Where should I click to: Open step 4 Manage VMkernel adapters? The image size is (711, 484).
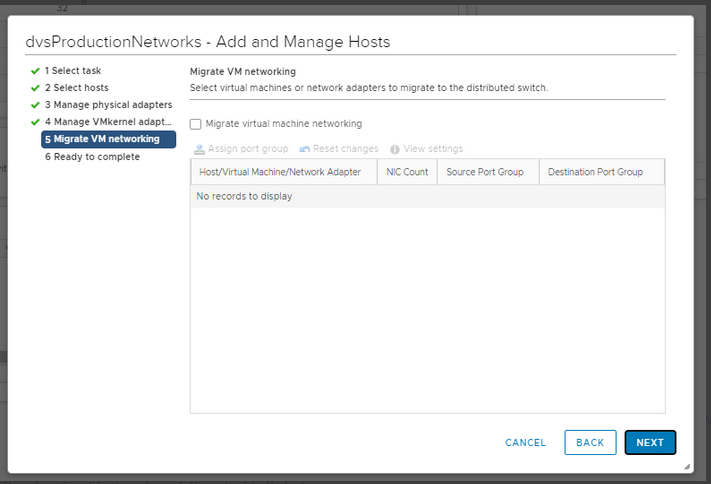108,122
